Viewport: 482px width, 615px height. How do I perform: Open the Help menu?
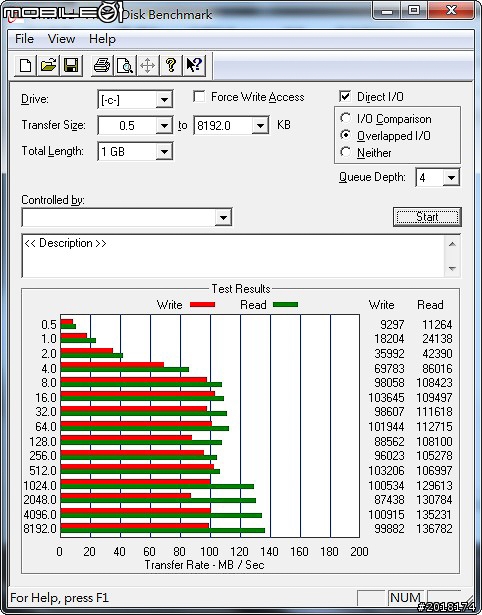coord(102,39)
